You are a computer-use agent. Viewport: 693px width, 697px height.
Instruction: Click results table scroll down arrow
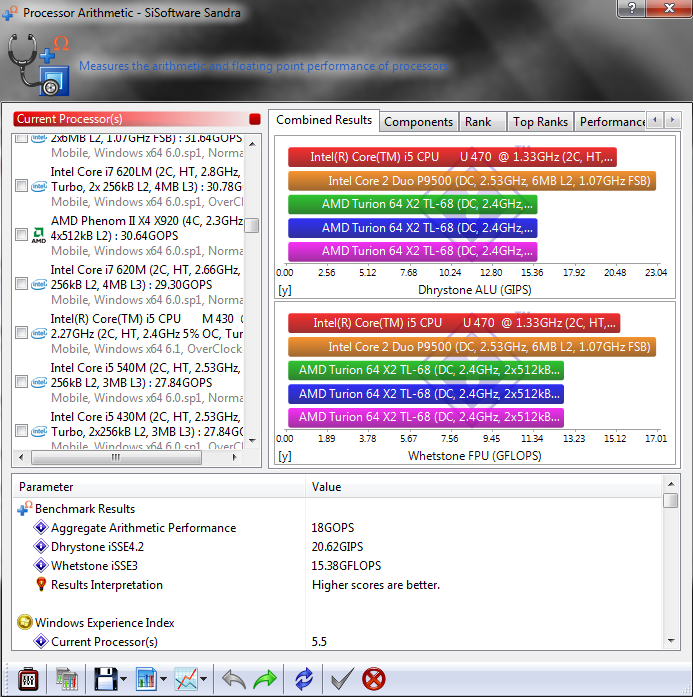(671, 641)
